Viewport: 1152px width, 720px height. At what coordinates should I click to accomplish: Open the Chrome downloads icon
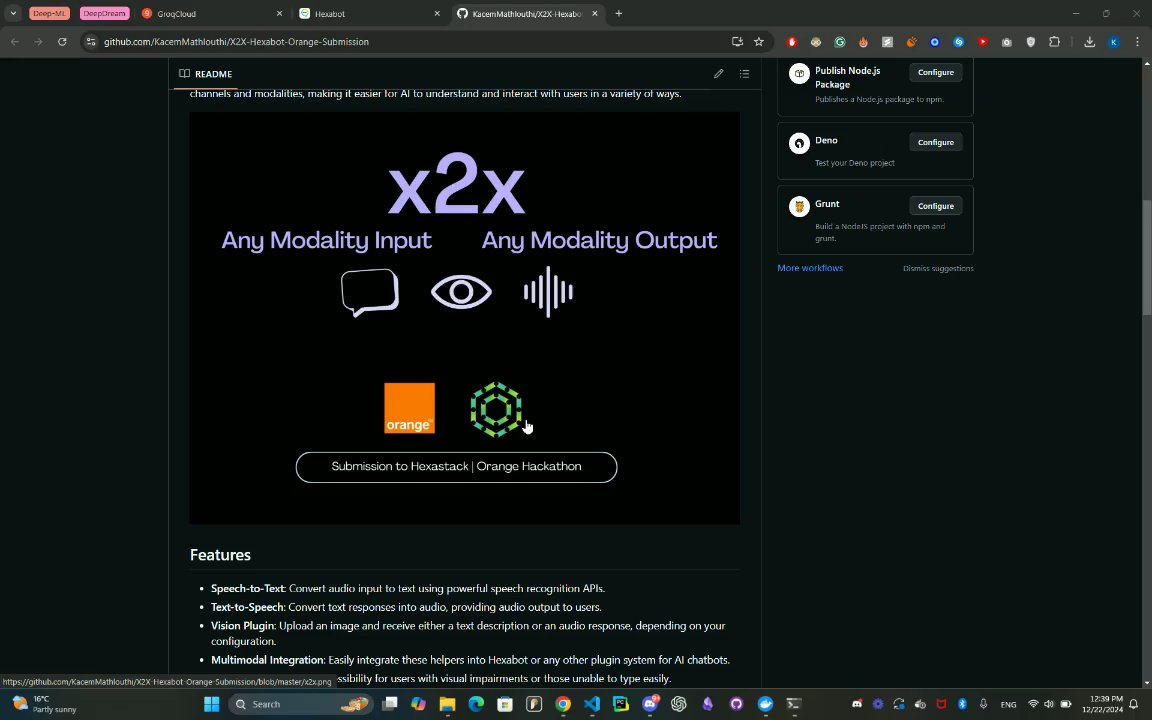pos(1090,42)
